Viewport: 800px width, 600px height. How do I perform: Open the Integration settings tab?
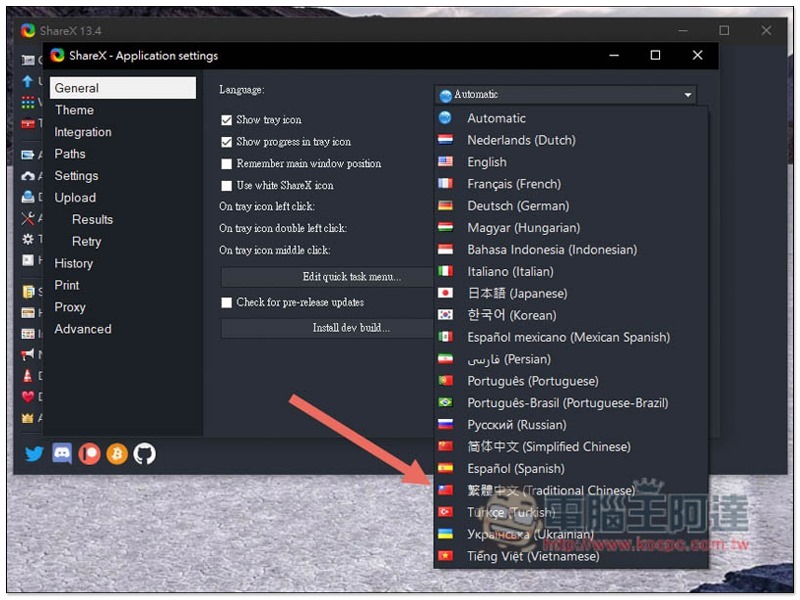coord(123,132)
